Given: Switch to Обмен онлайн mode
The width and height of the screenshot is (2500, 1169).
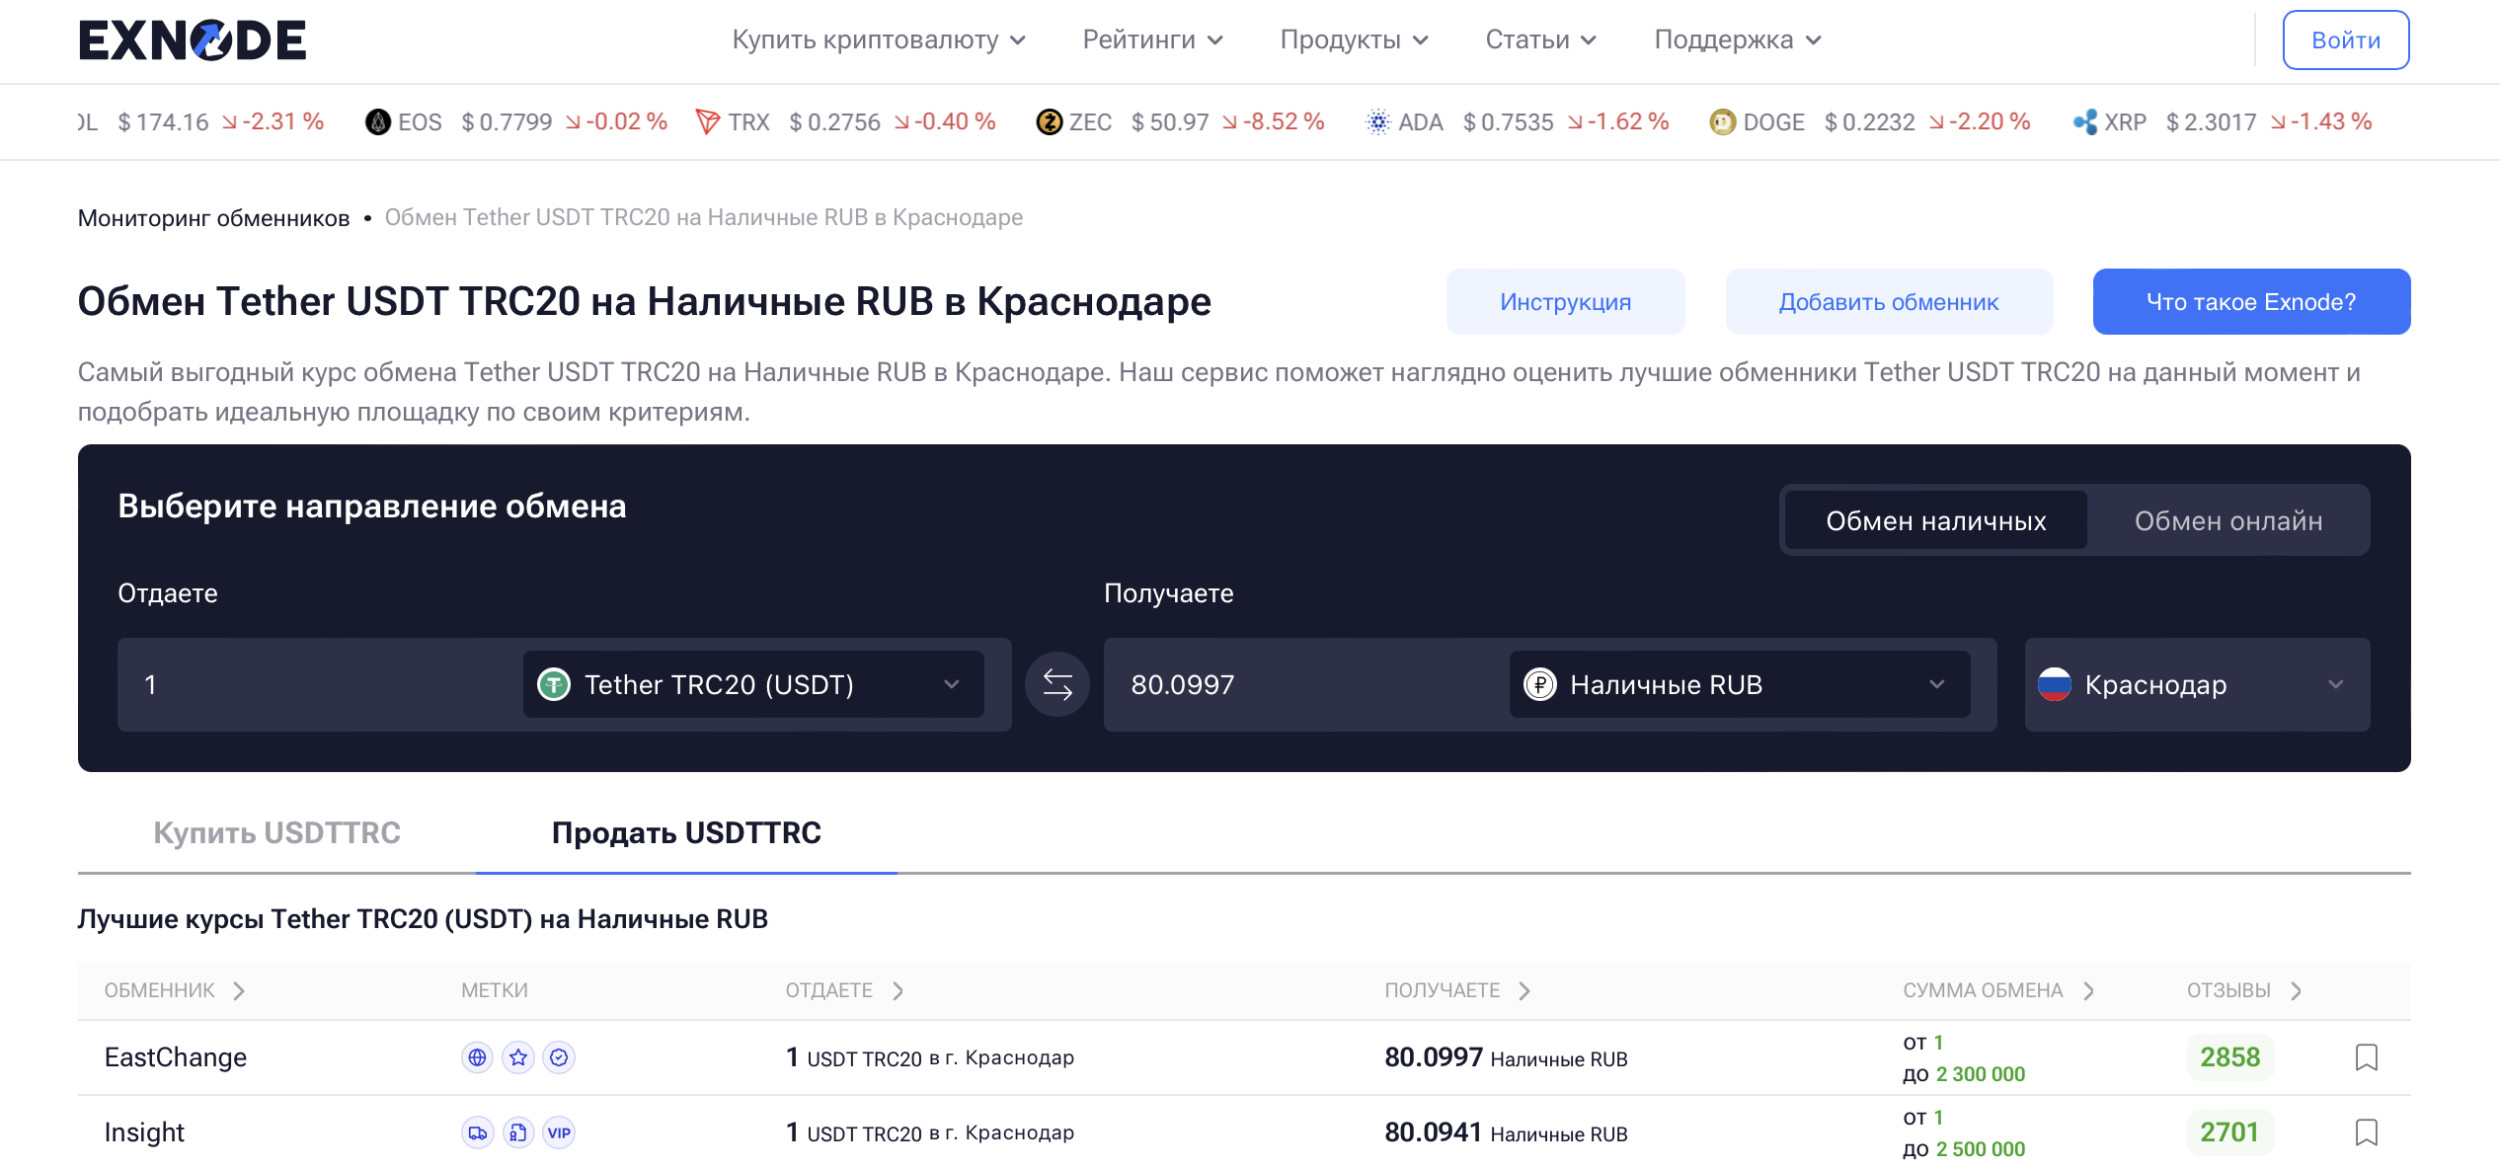Looking at the screenshot, I should 2227,521.
